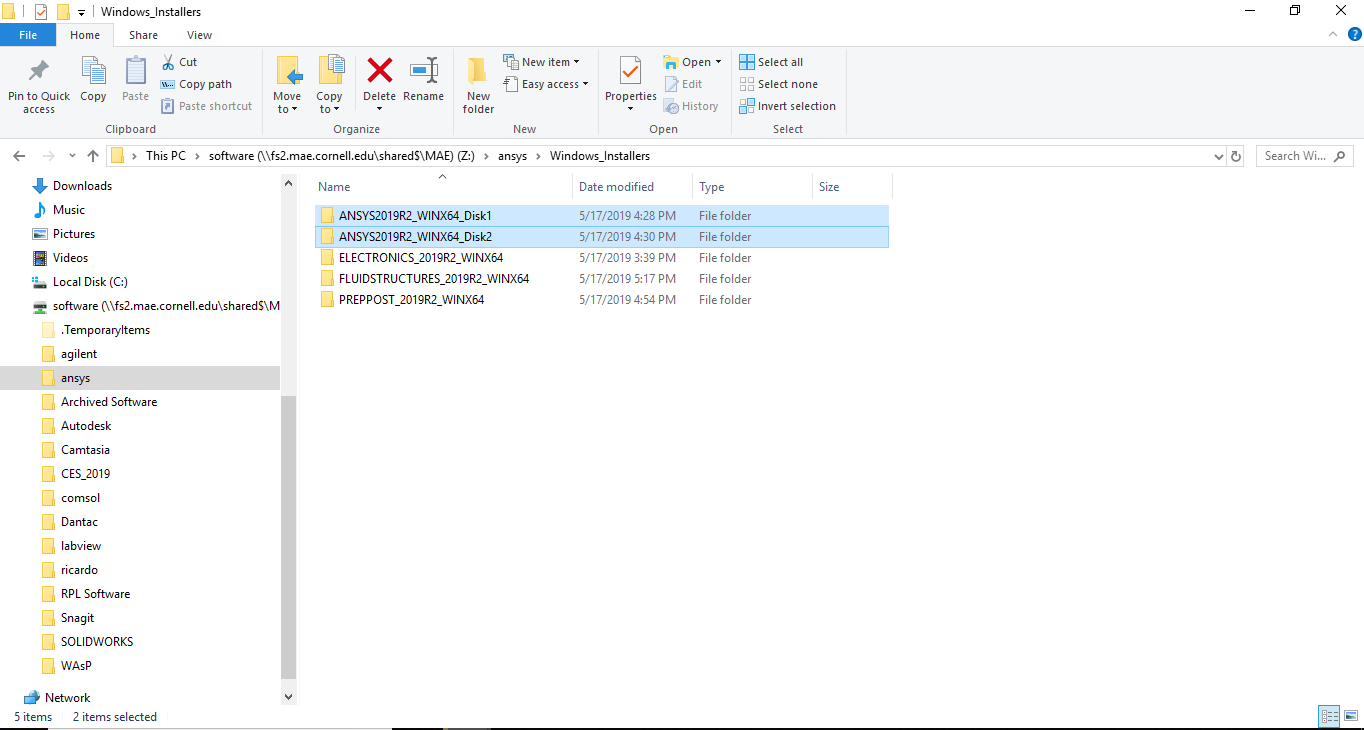The image size is (1364, 730).
Task: Open the New item dropdown
Action: point(541,62)
